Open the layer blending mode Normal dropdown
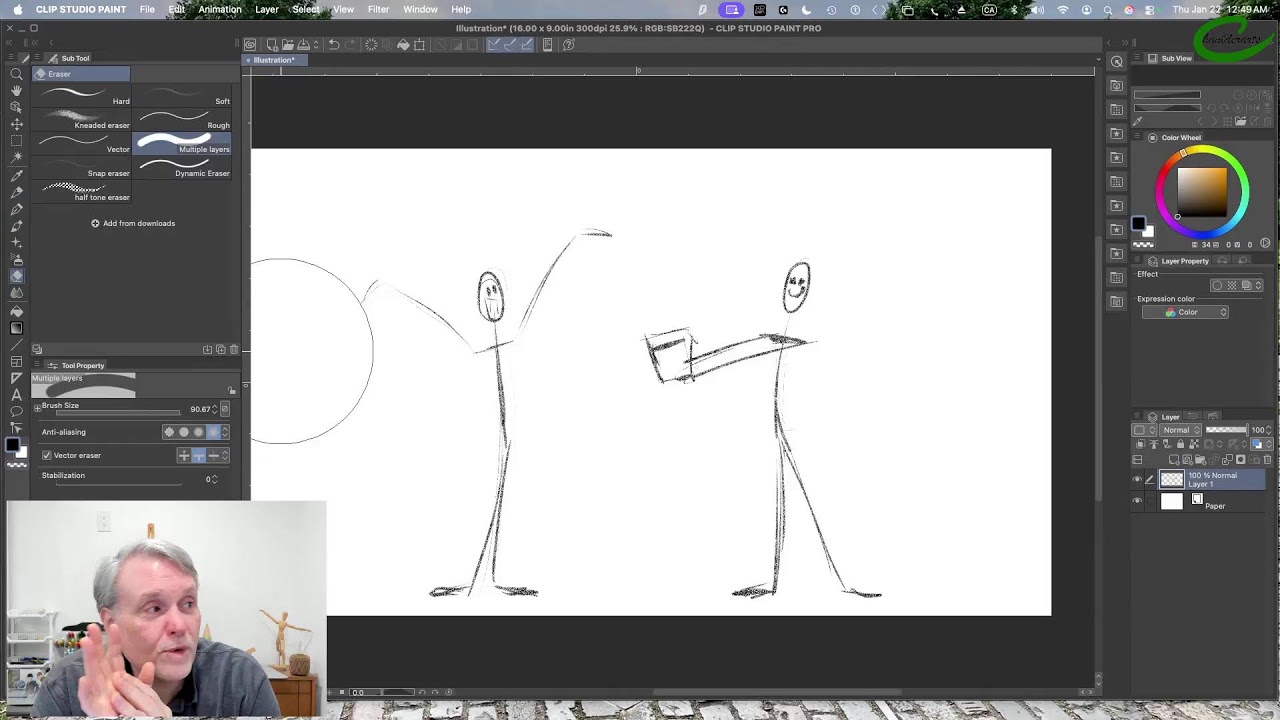The width and height of the screenshot is (1280, 720). (x=1181, y=430)
